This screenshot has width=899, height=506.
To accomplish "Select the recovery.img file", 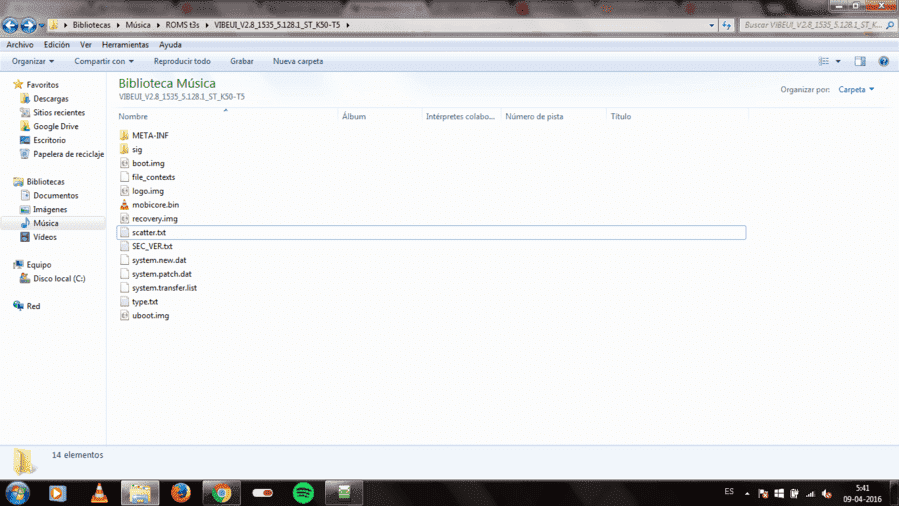I will 154,218.
